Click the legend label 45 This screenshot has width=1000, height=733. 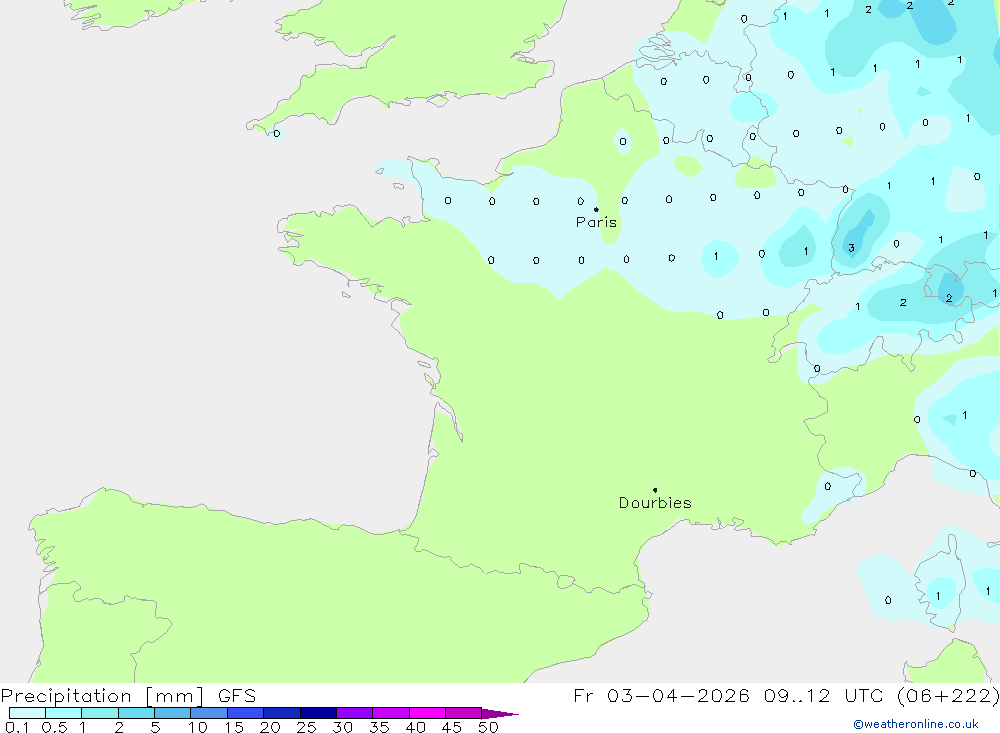click(x=452, y=727)
